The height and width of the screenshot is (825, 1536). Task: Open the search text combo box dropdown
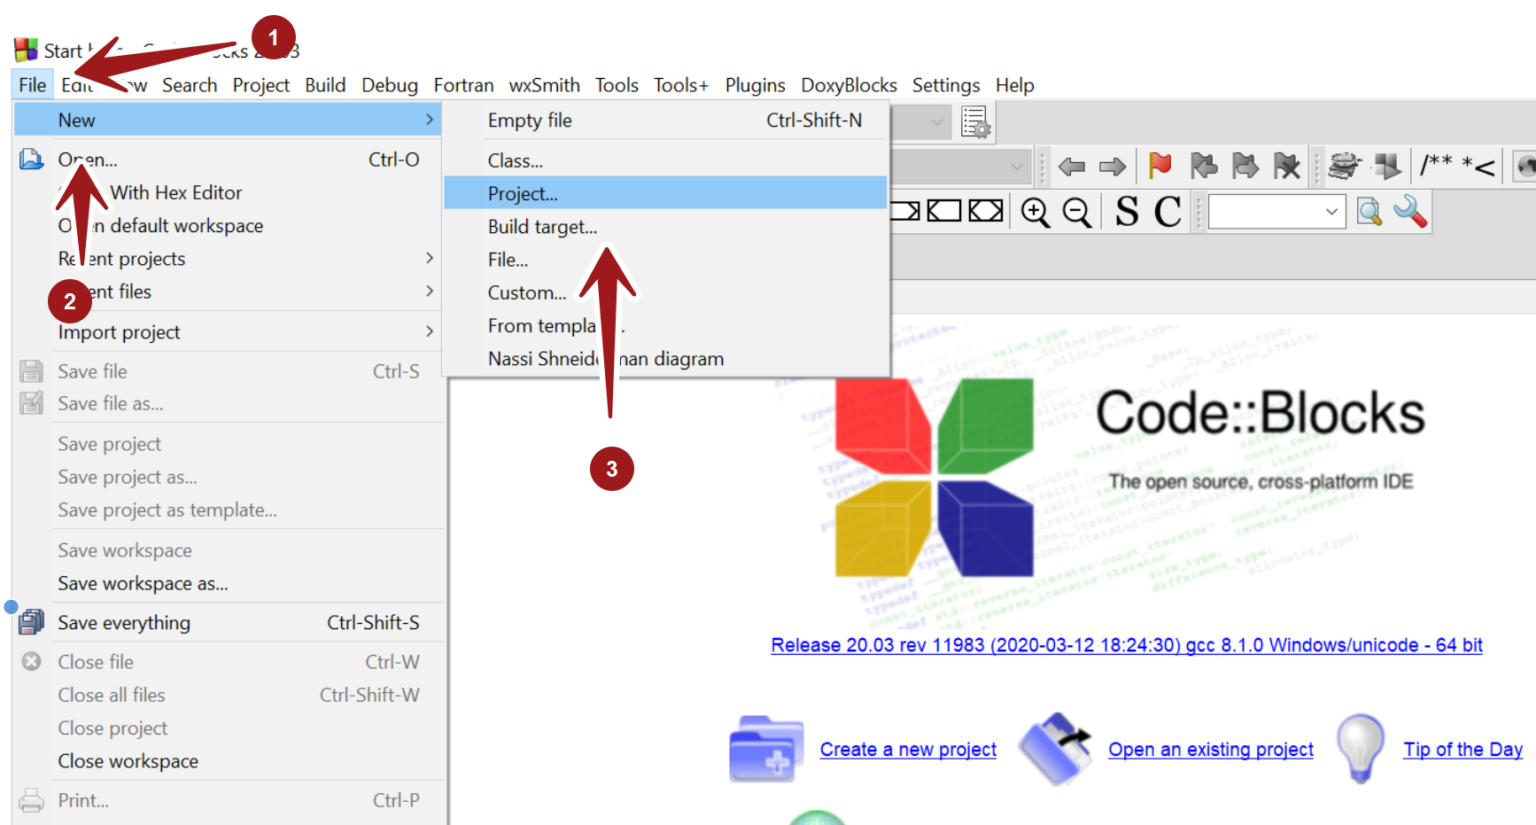[1331, 212]
